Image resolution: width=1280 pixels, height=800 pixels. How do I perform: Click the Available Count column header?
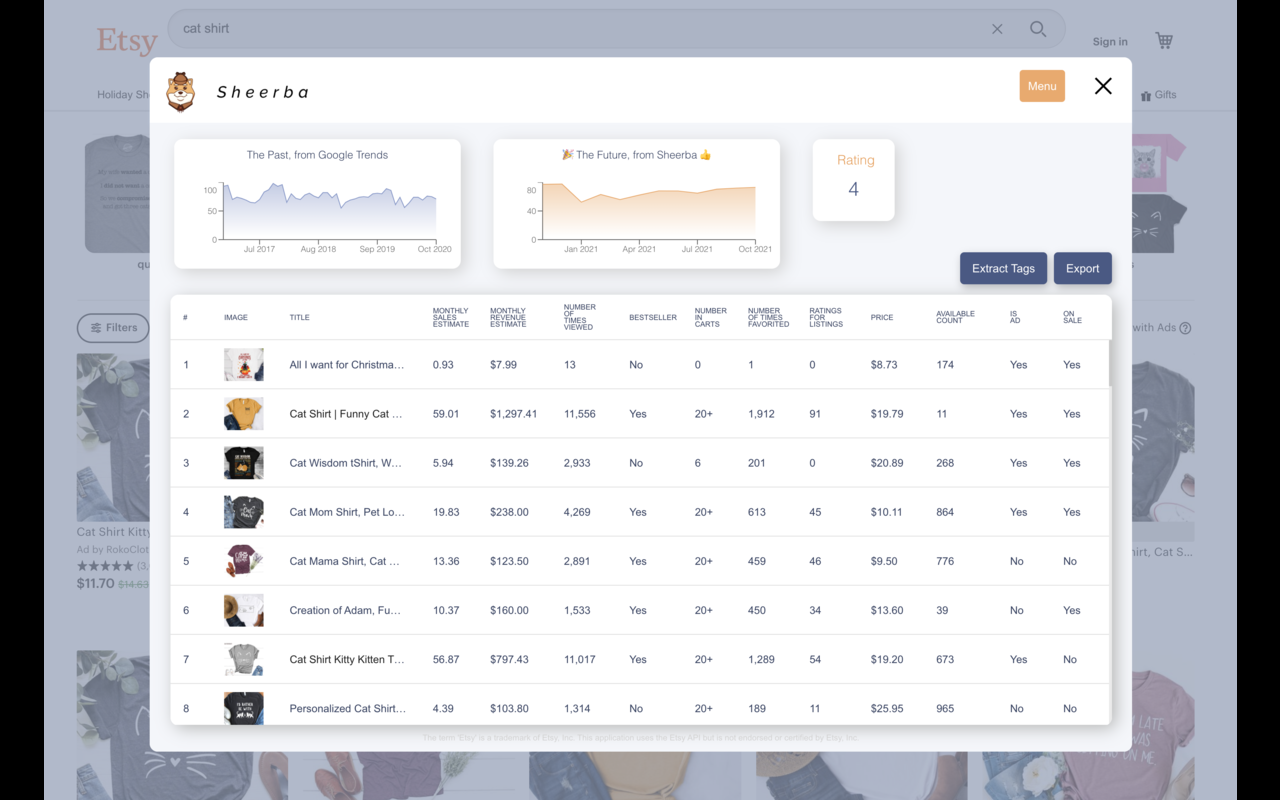coord(956,318)
